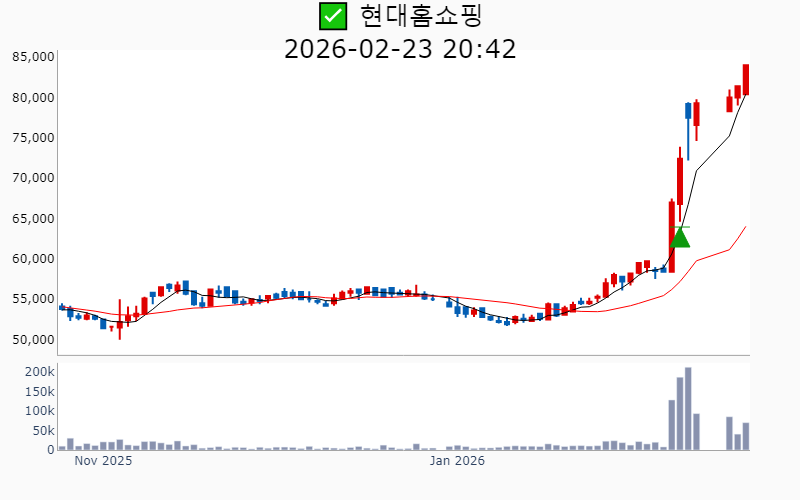Click the 0 volume axis label

[48, 450]
